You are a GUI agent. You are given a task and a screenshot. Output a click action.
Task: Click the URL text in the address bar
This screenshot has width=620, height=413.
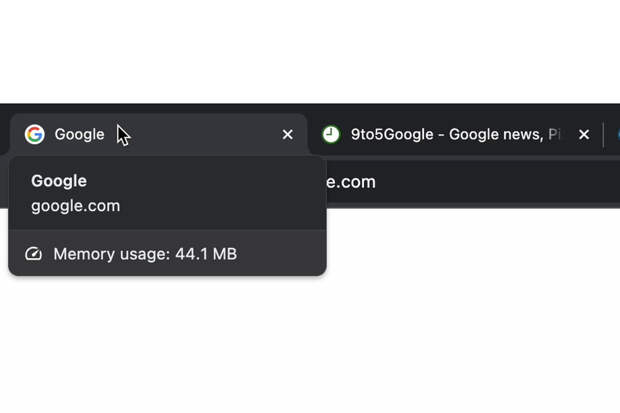pyautogui.click(x=351, y=182)
